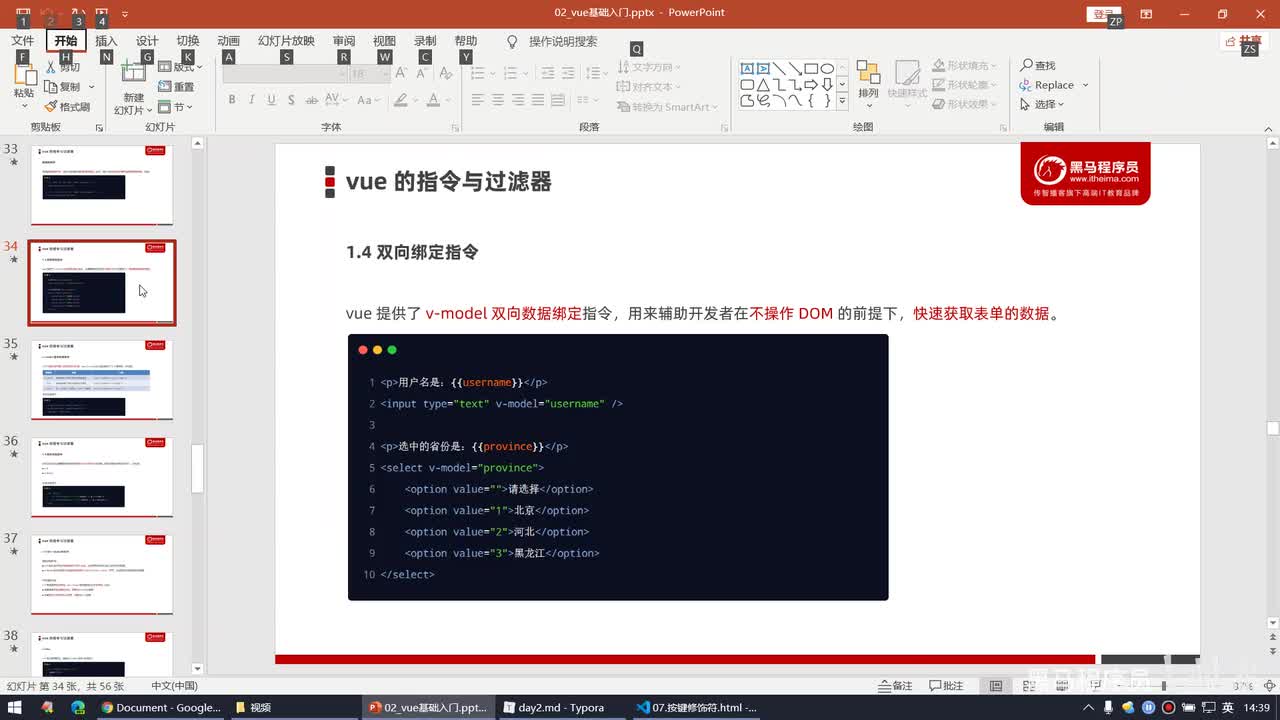
Task: Click the Select (选择) button
Action: [x=1042, y=104]
